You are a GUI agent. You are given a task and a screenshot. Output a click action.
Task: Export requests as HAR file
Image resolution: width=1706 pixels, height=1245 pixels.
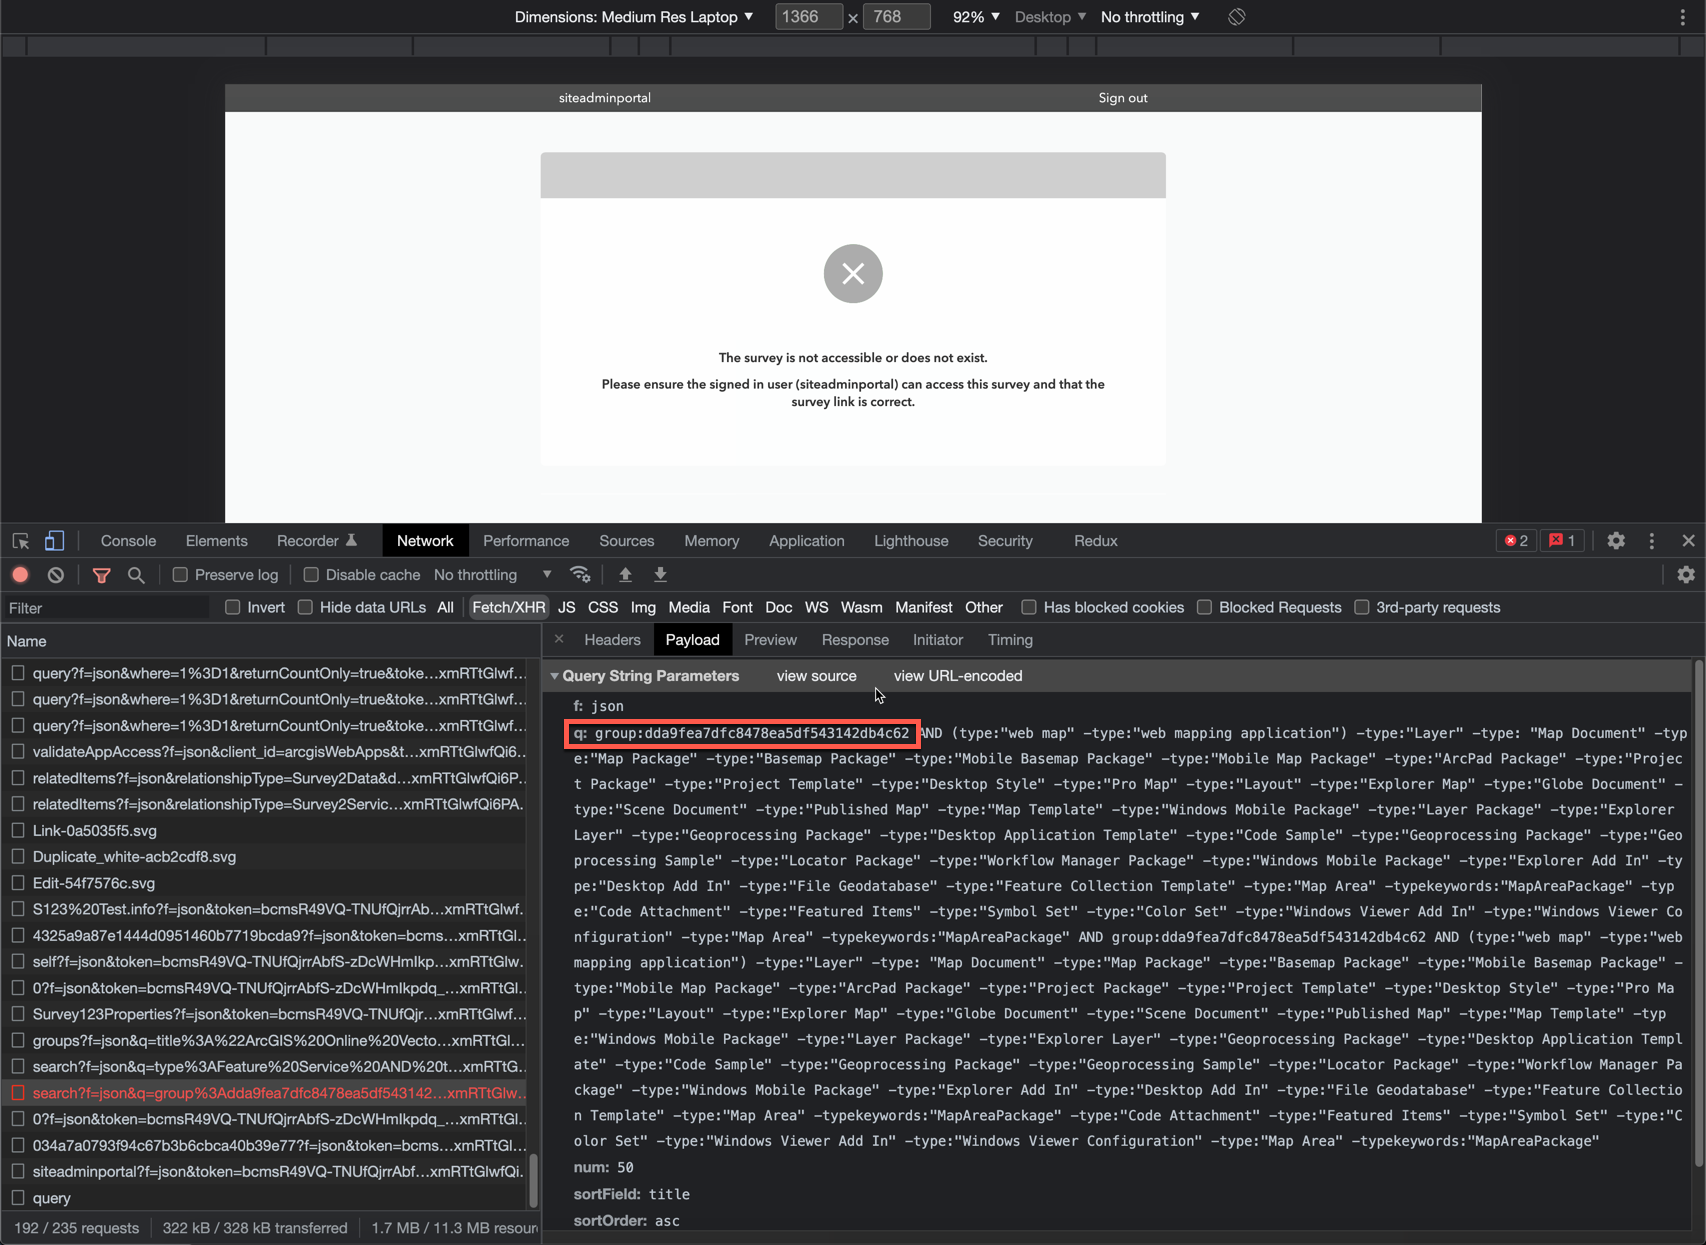660,574
